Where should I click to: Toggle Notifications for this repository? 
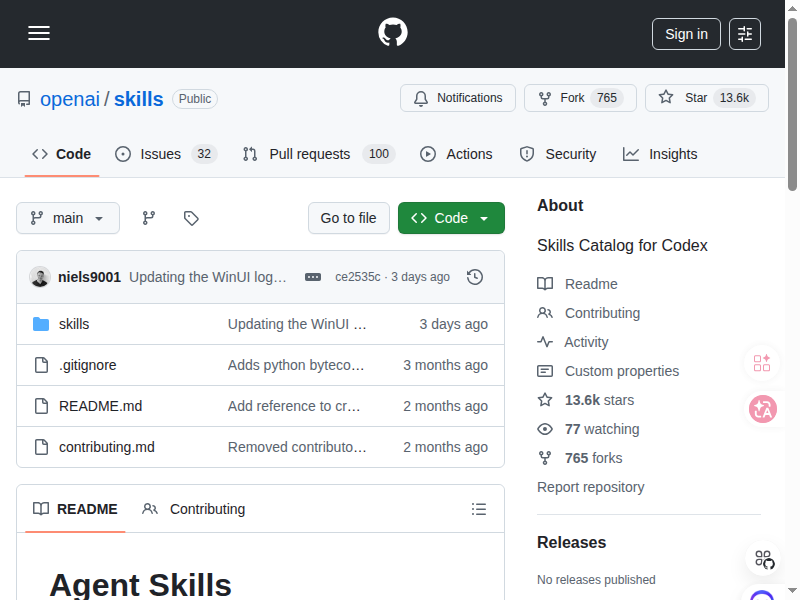(458, 98)
